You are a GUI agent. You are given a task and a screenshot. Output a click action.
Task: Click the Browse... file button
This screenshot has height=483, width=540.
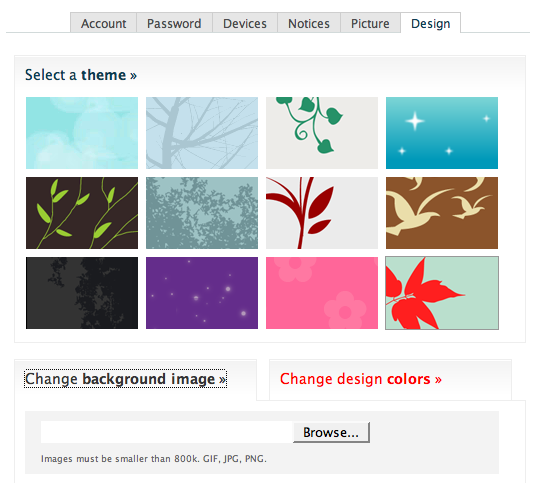[x=331, y=432]
